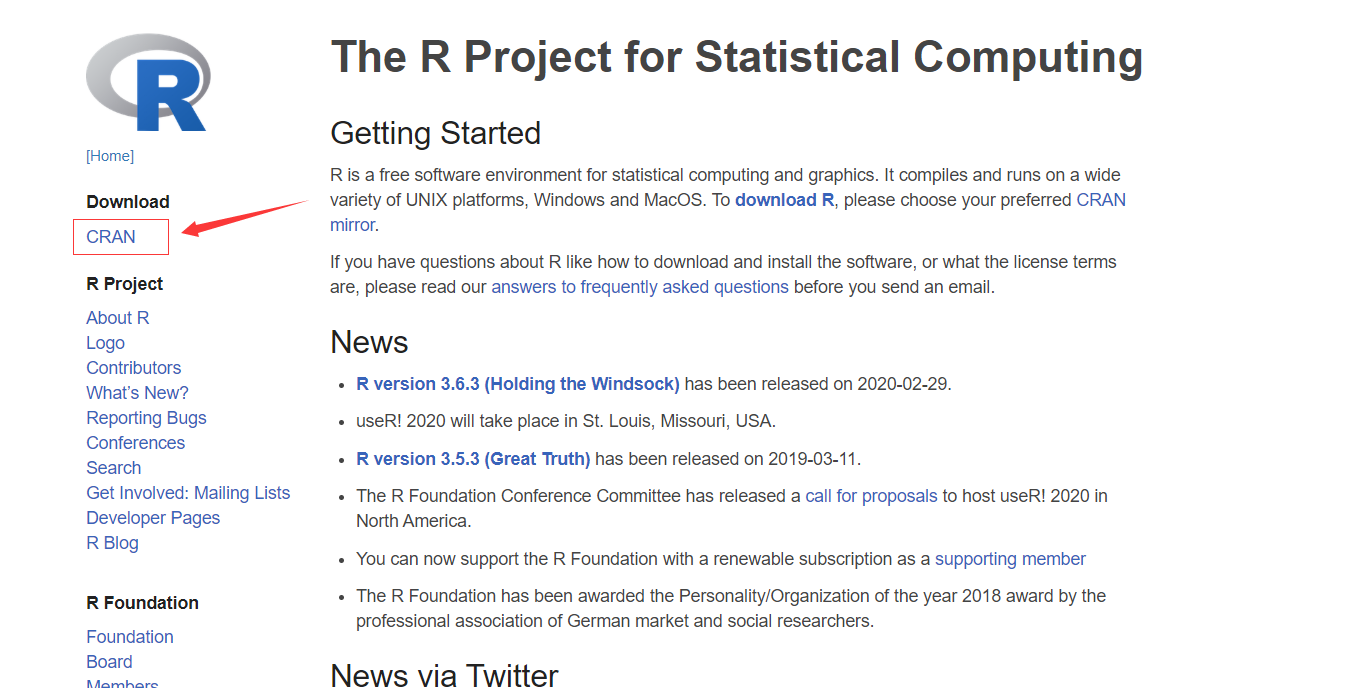This screenshot has width=1362, height=688.
Task: Go to the About R page
Action: tap(118, 318)
